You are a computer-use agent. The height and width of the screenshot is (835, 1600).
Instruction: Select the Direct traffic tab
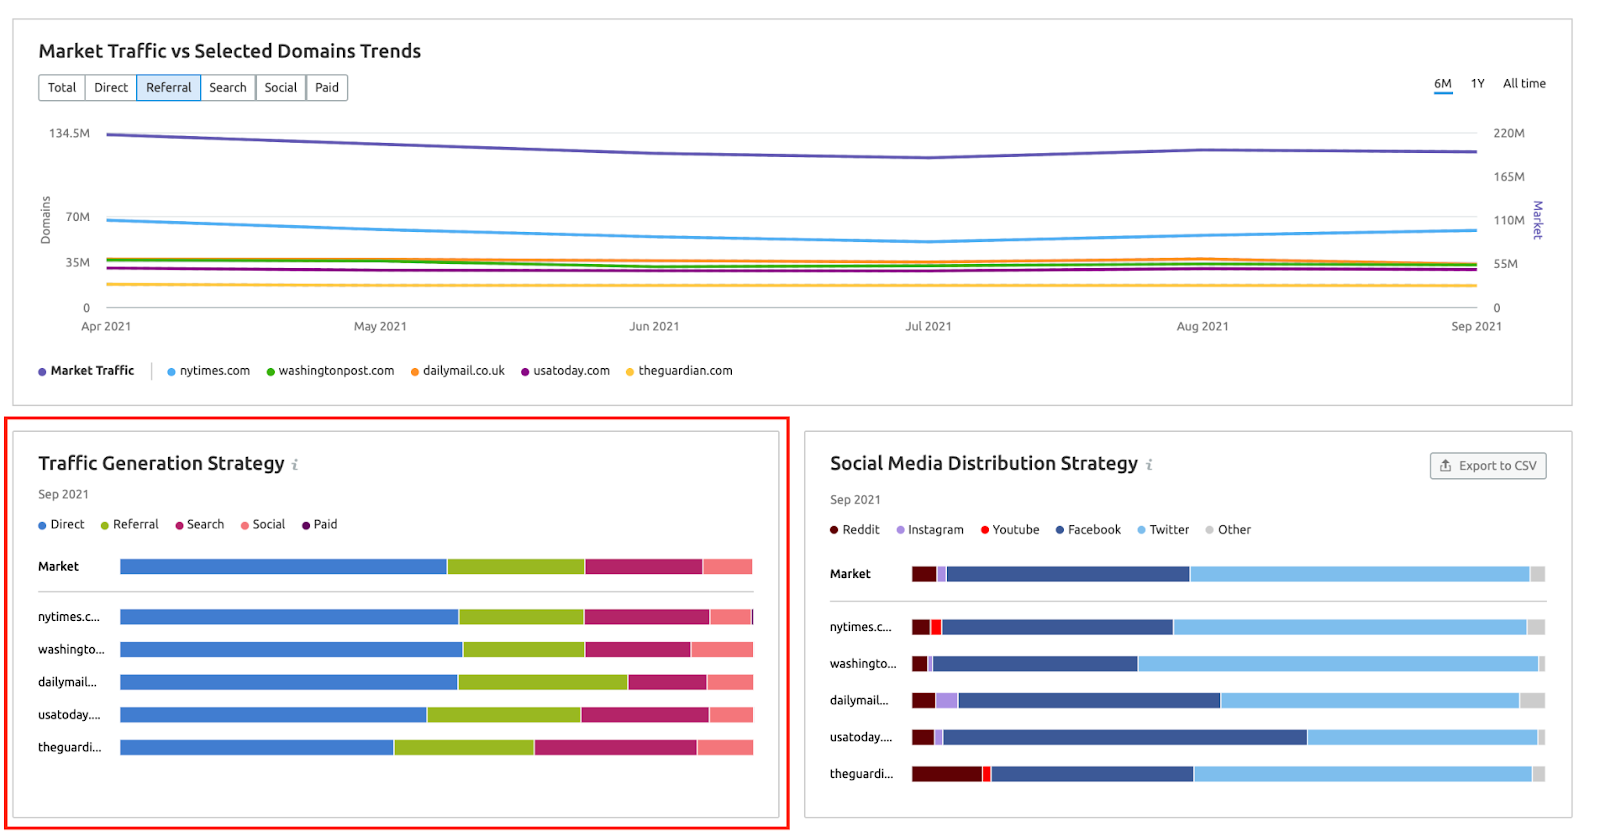pyautogui.click(x=111, y=88)
